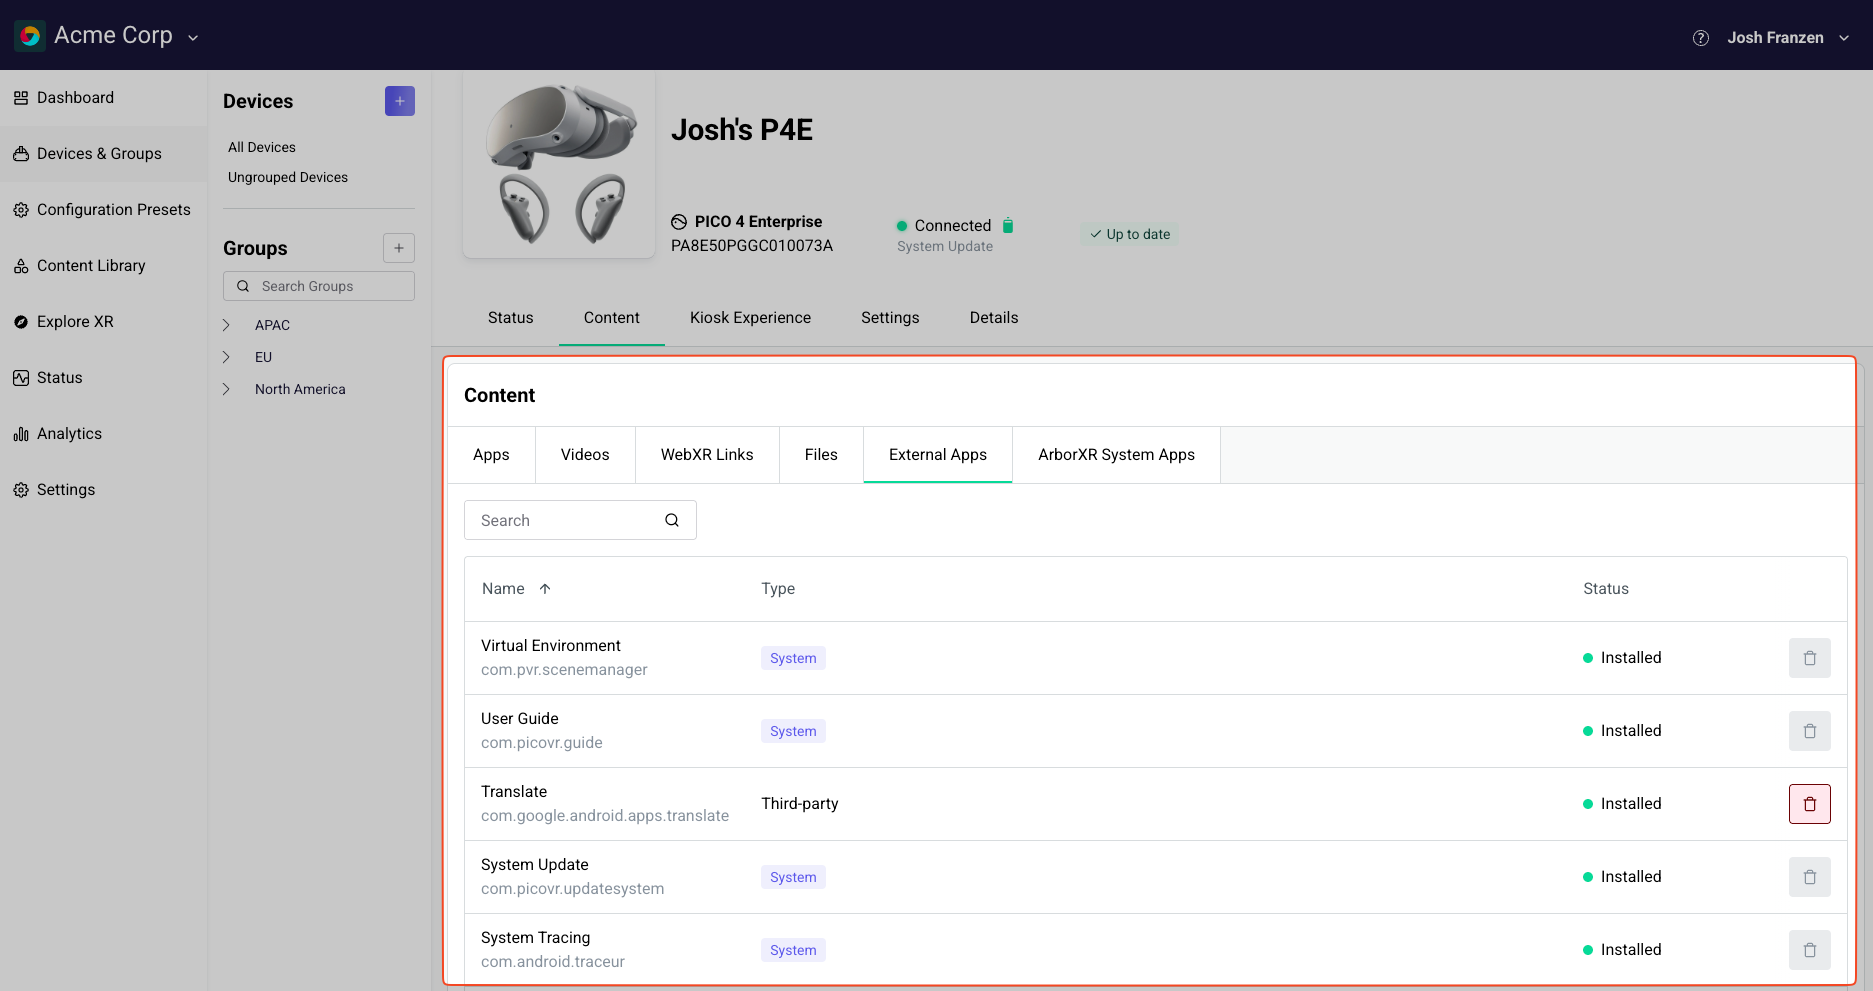The width and height of the screenshot is (1873, 991).
Task: Open the Apps content tab
Action: (491, 455)
